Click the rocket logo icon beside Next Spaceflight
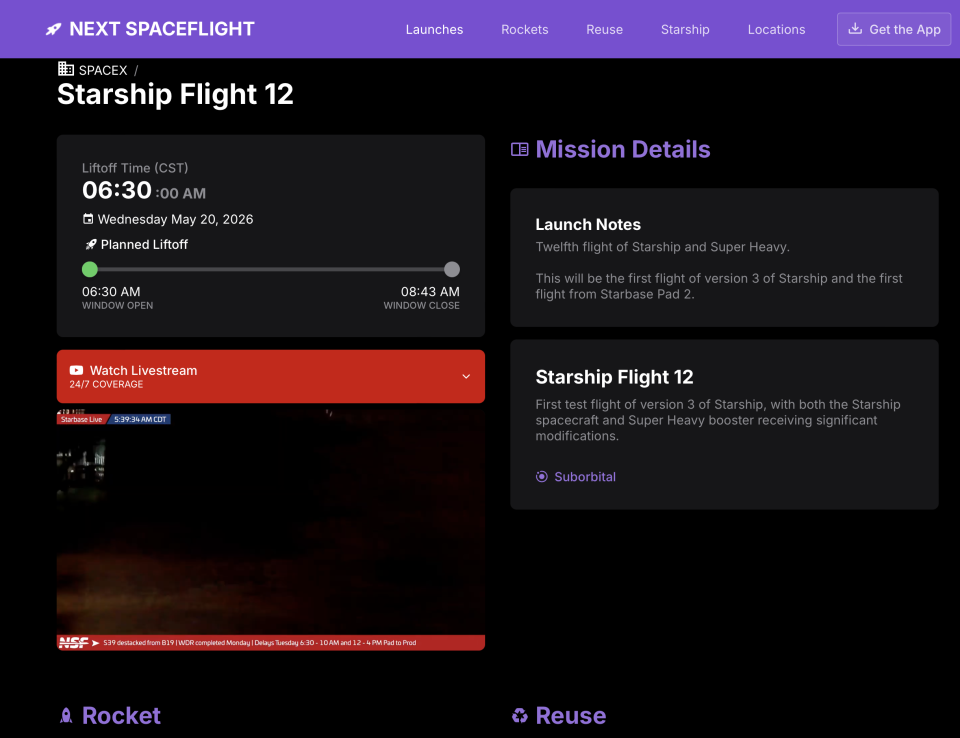The image size is (960, 738). [x=53, y=29]
